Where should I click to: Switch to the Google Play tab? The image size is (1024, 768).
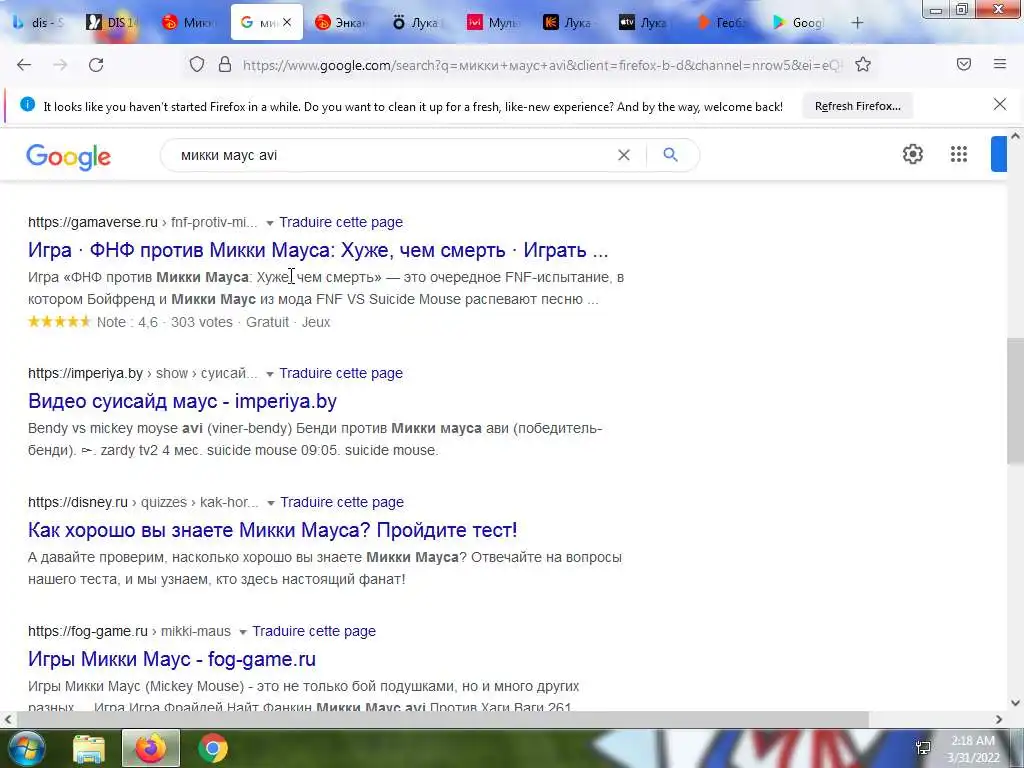(x=797, y=22)
